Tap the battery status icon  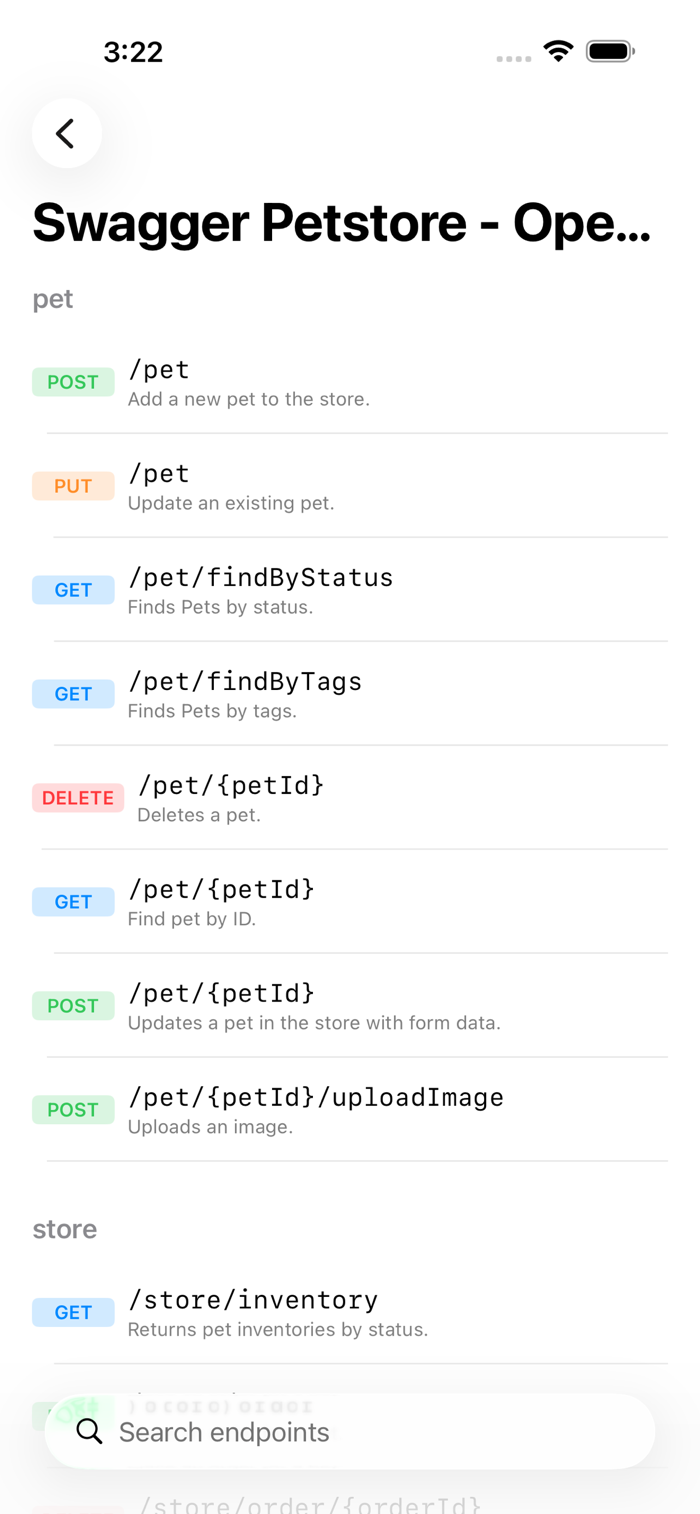tap(610, 51)
